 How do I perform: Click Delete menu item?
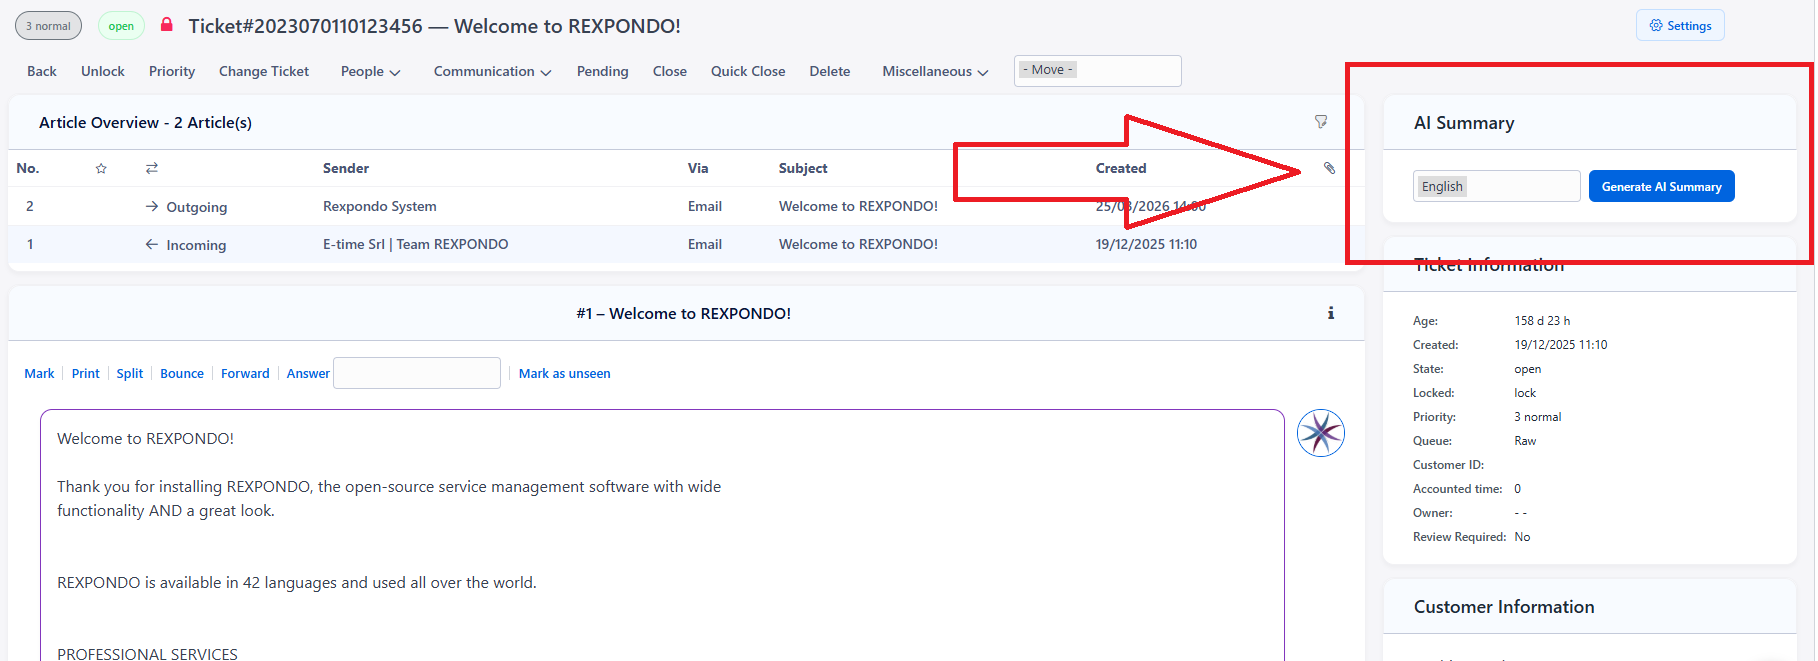(830, 71)
